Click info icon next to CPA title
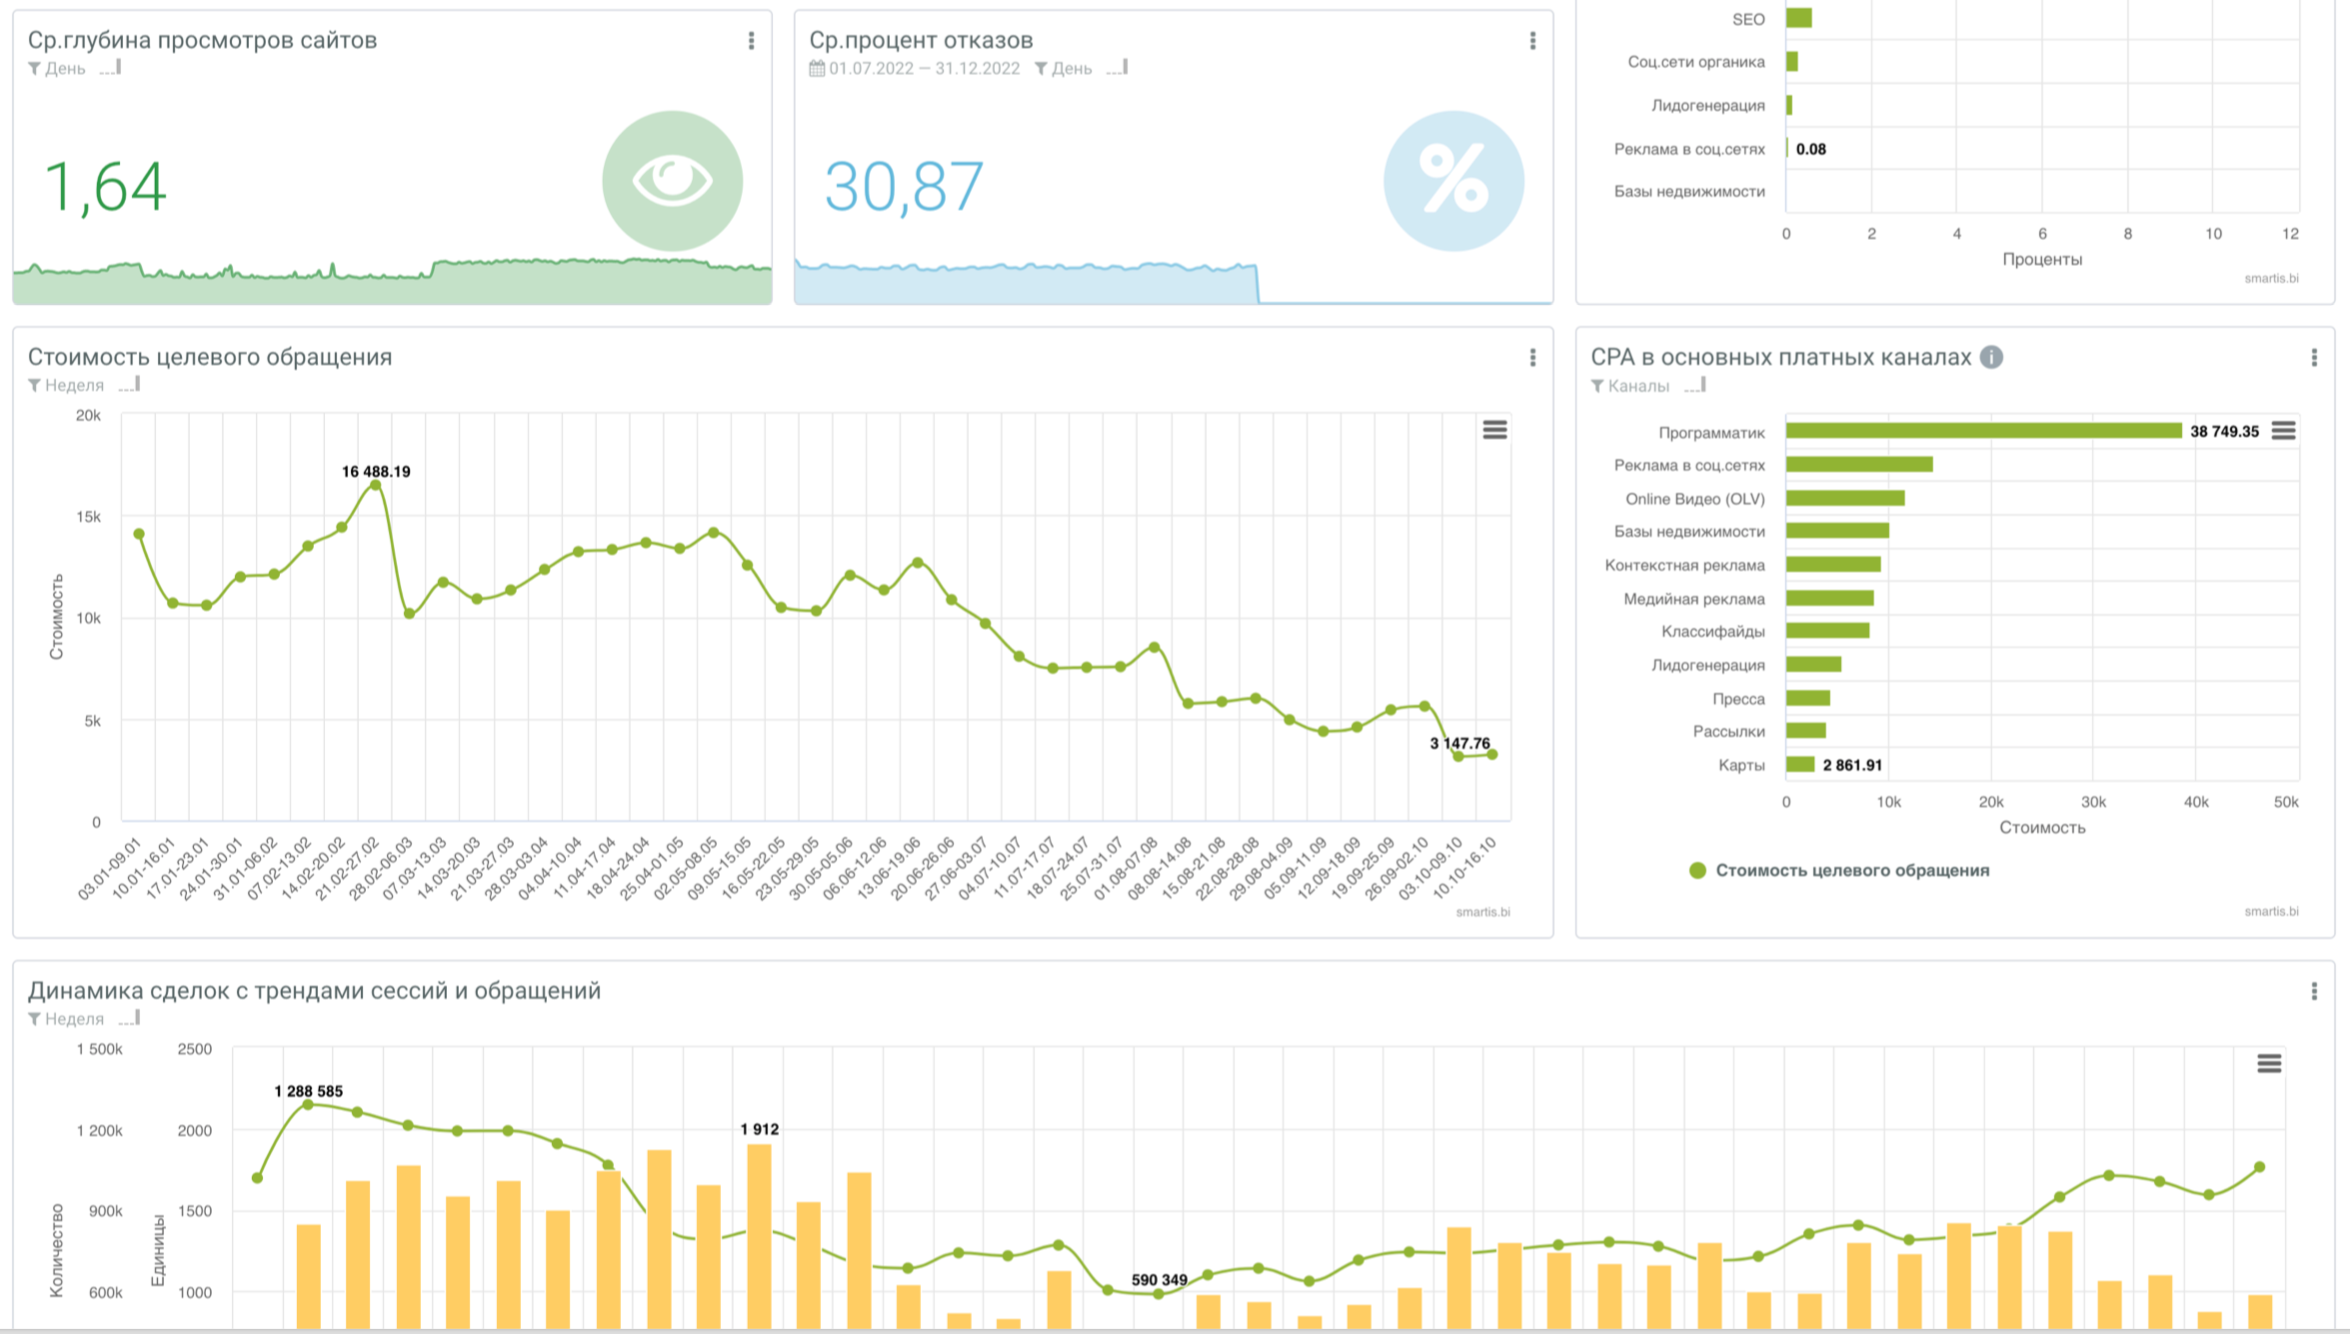The image size is (2350, 1334). pos(1991,357)
